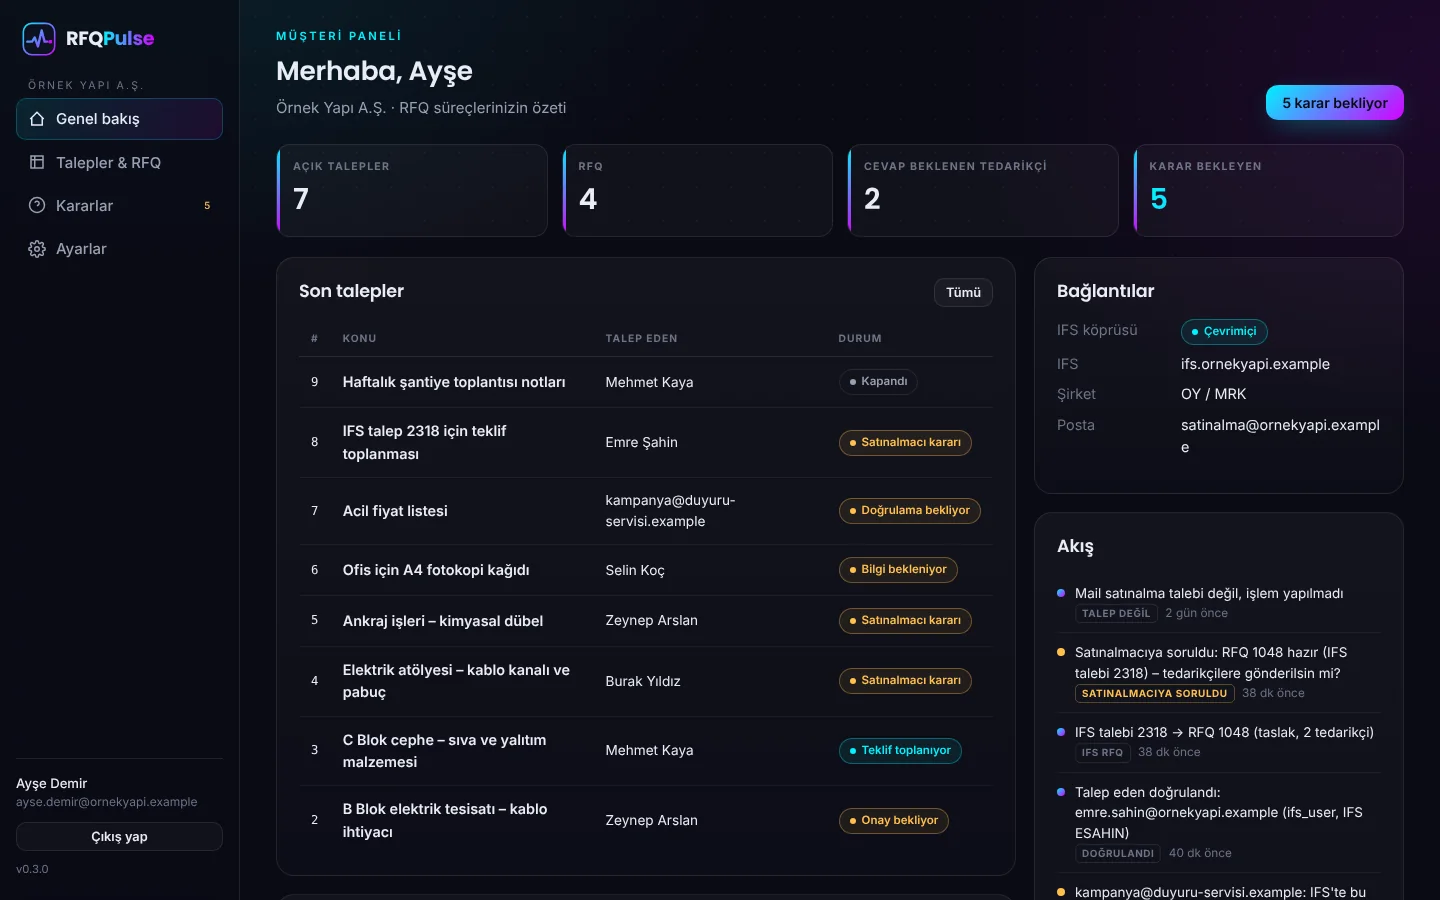Open the Ayarlar settings page
Screen dimensions: 1440x900
pos(119,249)
